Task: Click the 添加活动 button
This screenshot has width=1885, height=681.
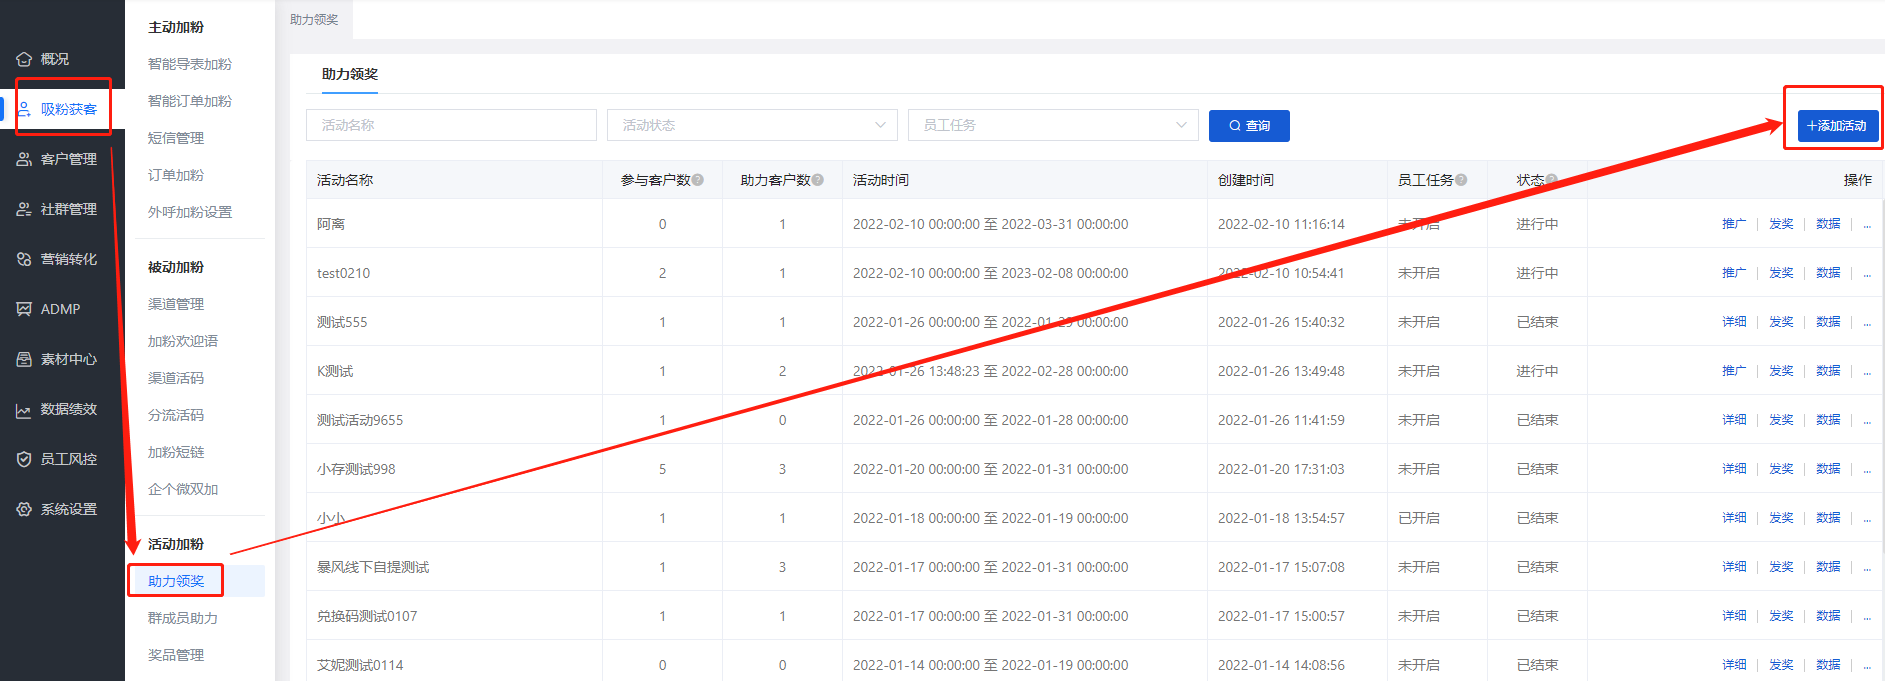Action: [1837, 125]
